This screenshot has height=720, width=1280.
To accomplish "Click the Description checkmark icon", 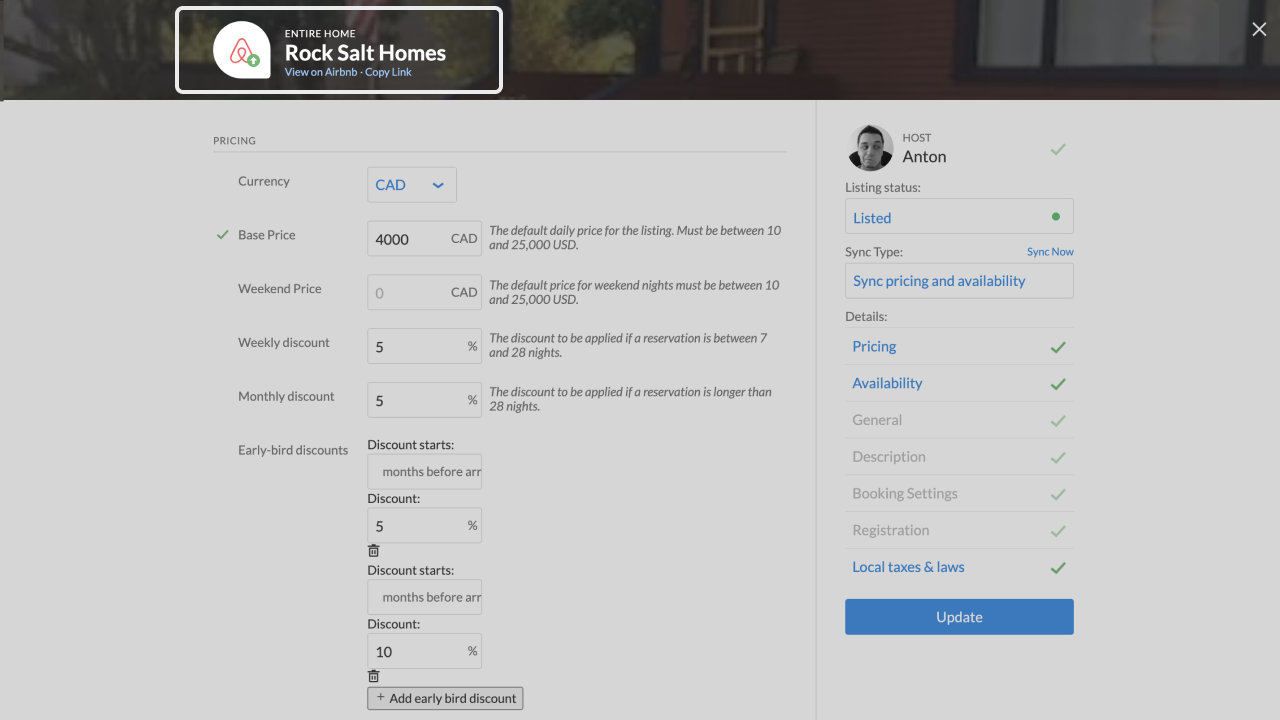I will [1058, 458].
